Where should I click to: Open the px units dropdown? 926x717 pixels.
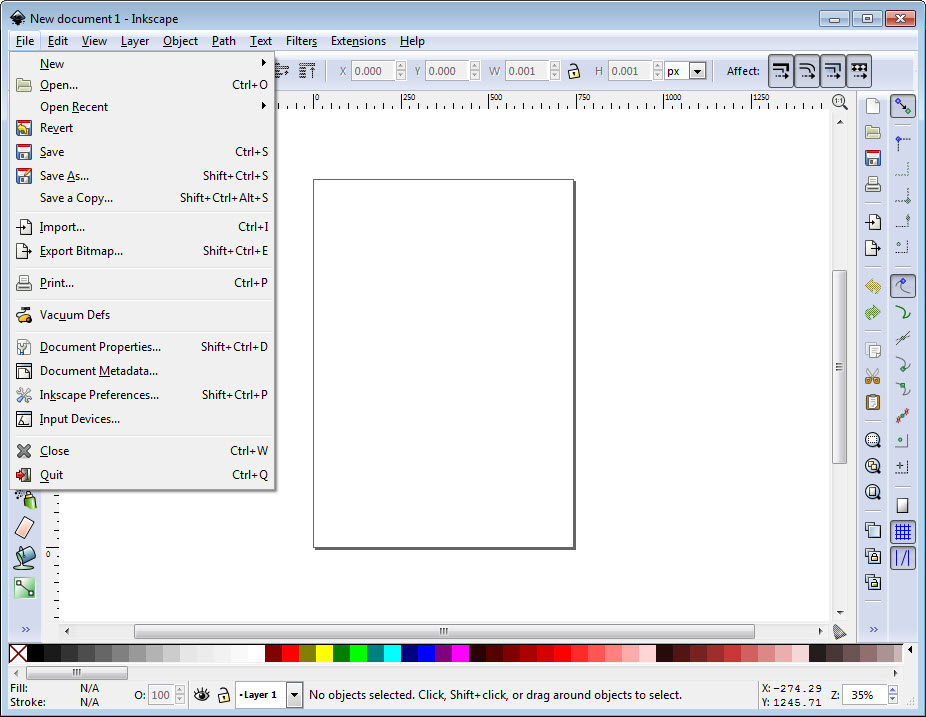click(697, 71)
